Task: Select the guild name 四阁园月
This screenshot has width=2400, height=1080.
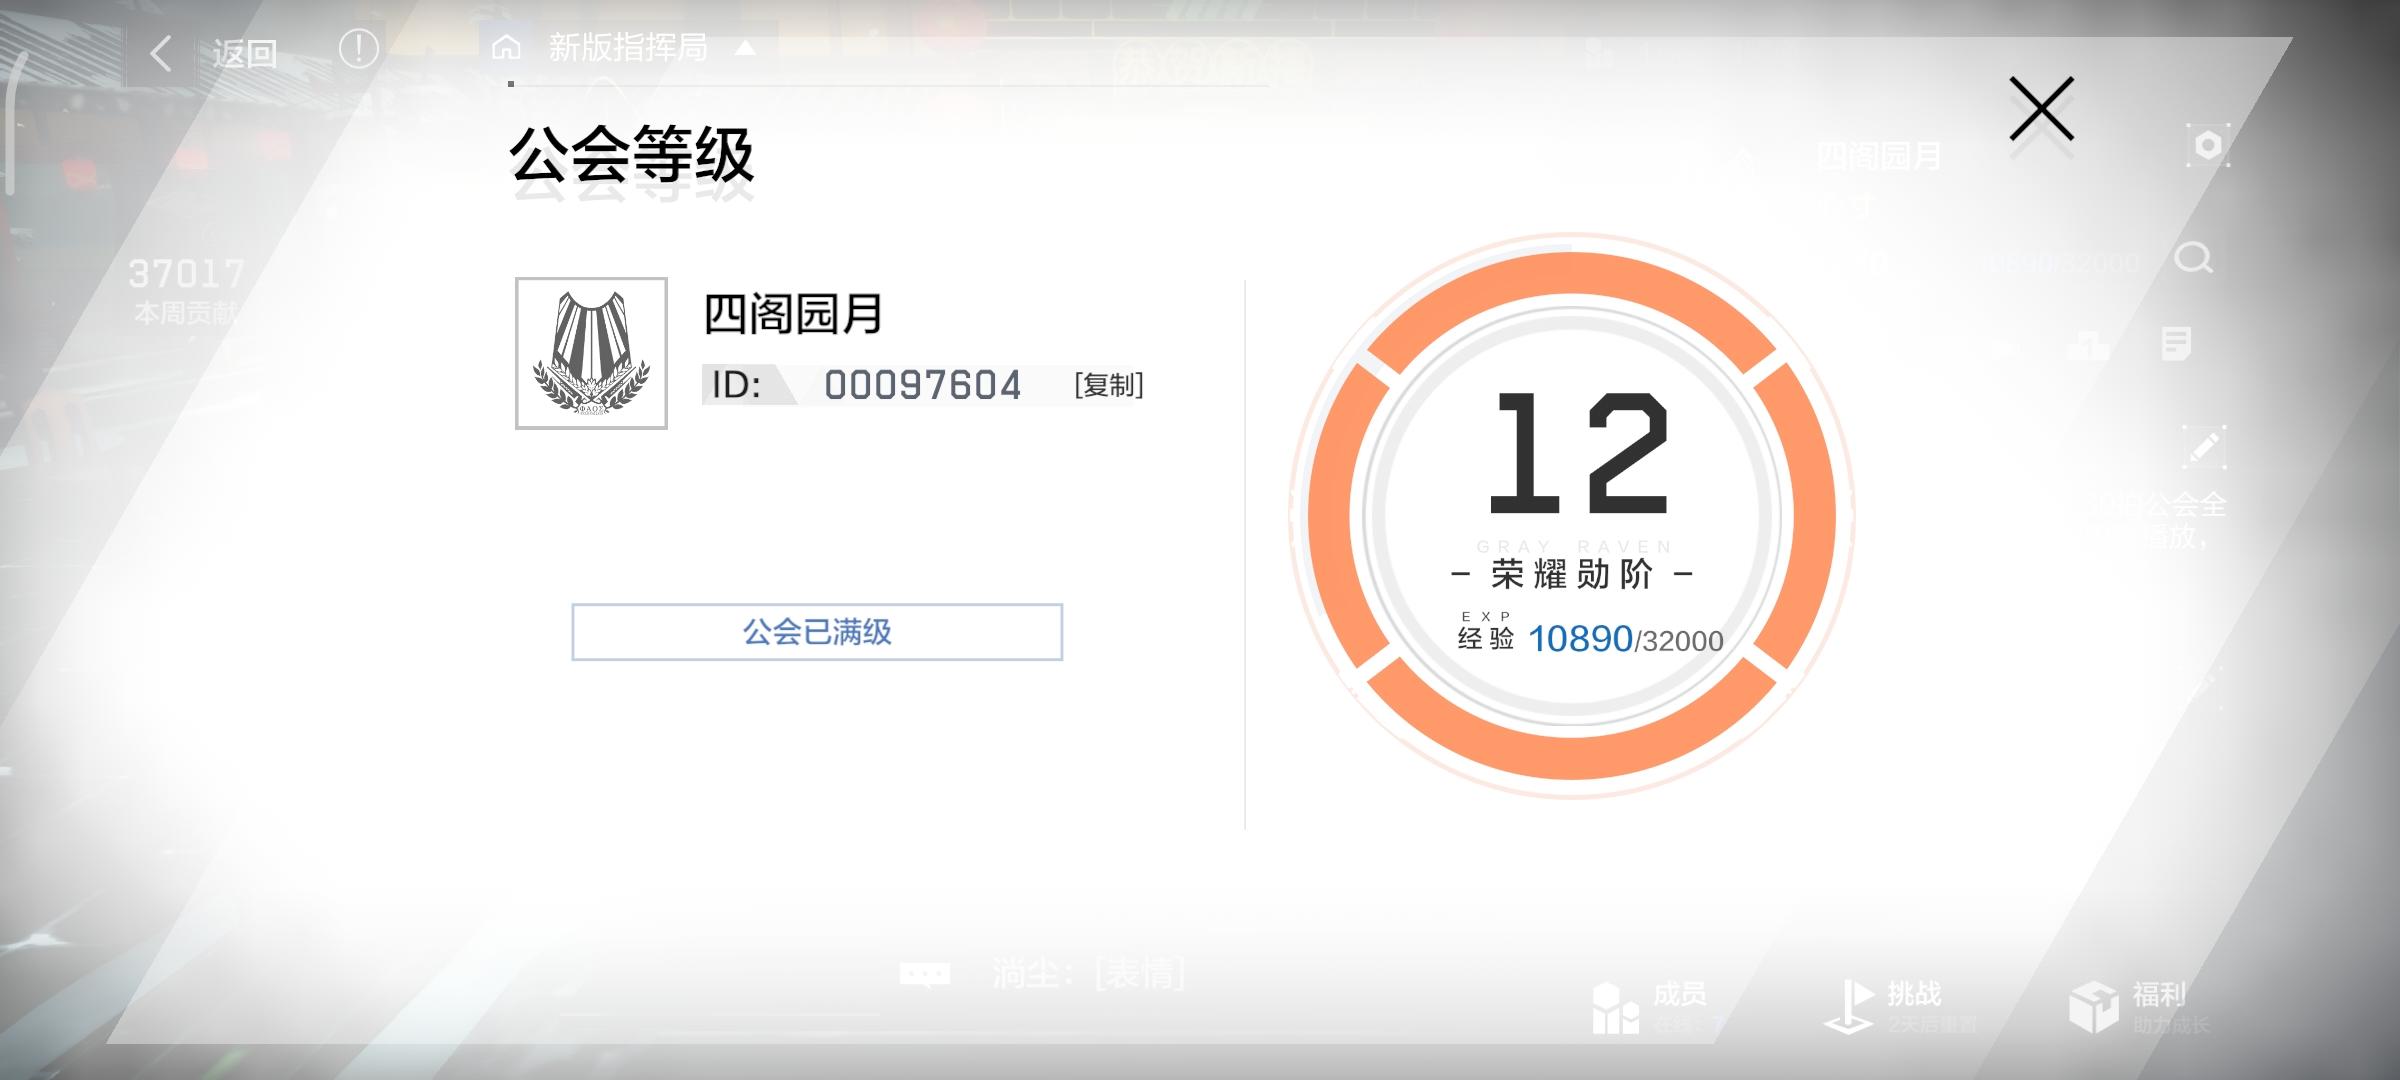Action: (x=793, y=314)
